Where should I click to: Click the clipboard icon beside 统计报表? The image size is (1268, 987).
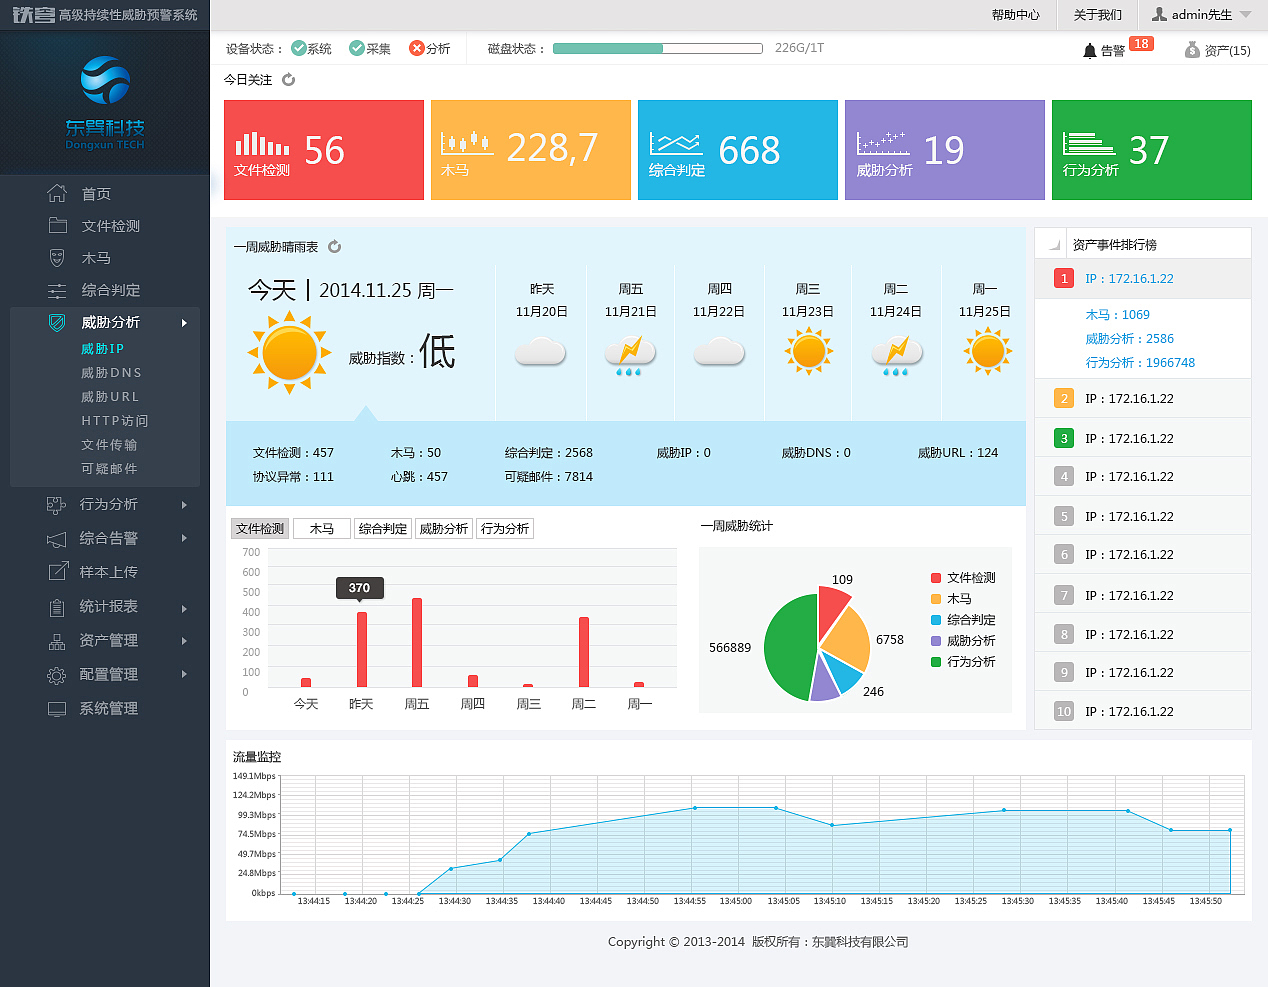tap(57, 607)
